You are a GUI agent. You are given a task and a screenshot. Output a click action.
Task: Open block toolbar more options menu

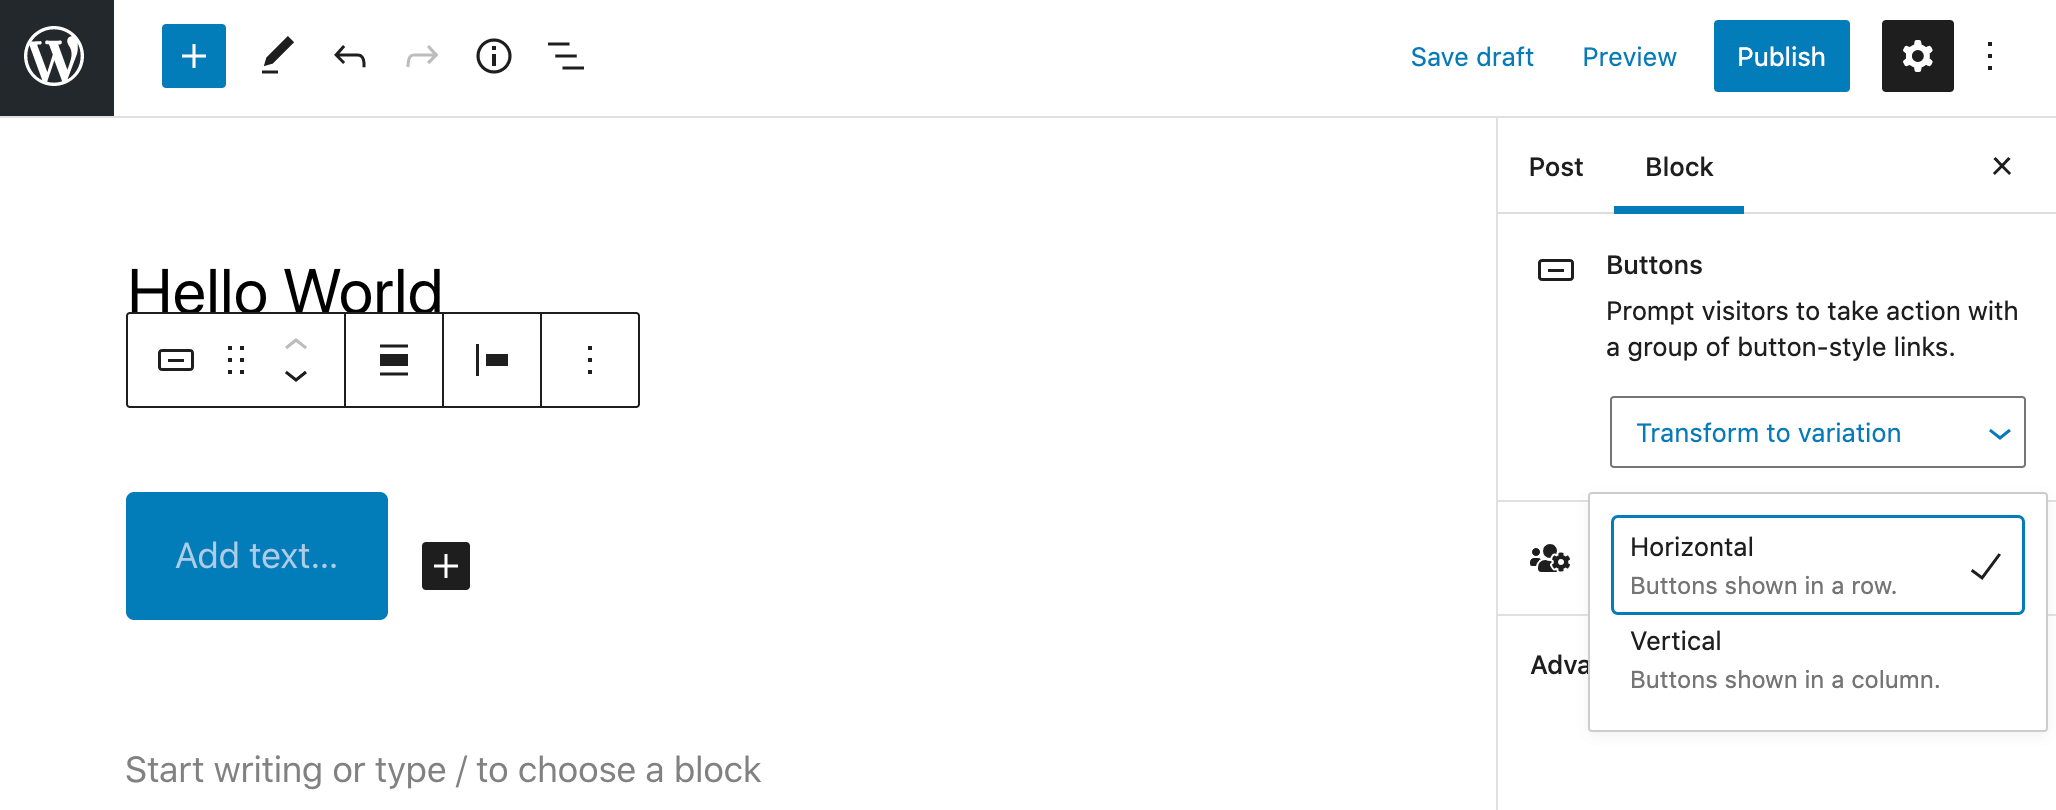pos(590,360)
